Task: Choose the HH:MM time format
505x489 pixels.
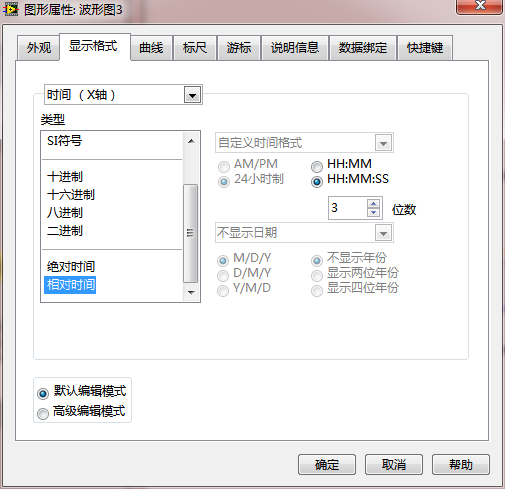Action: point(317,166)
